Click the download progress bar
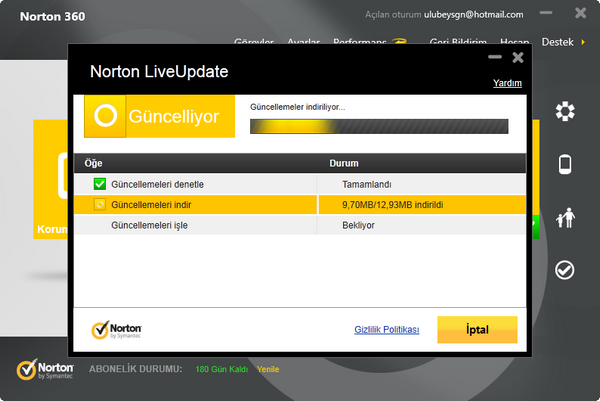The width and height of the screenshot is (600, 401). 379,126
